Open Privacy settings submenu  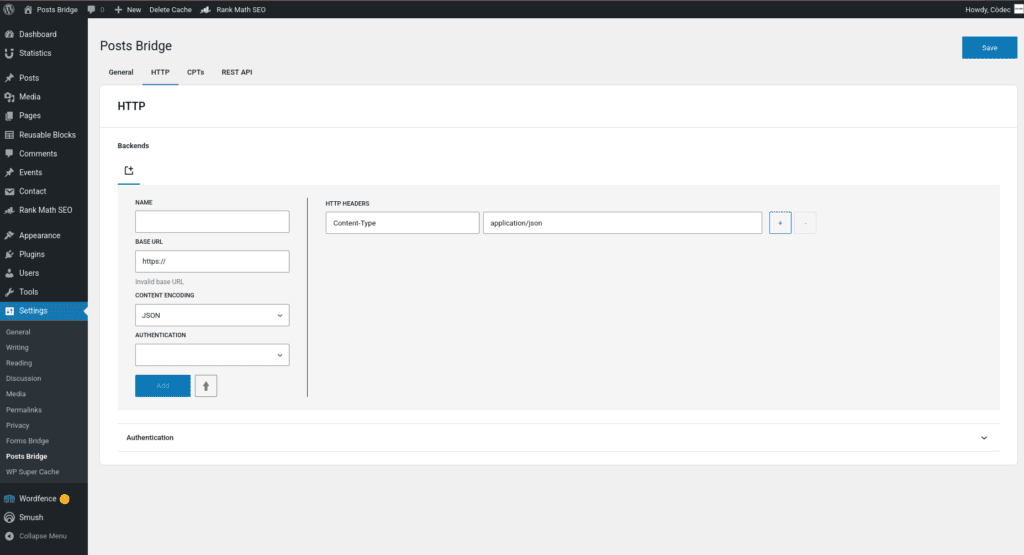[18, 426]
